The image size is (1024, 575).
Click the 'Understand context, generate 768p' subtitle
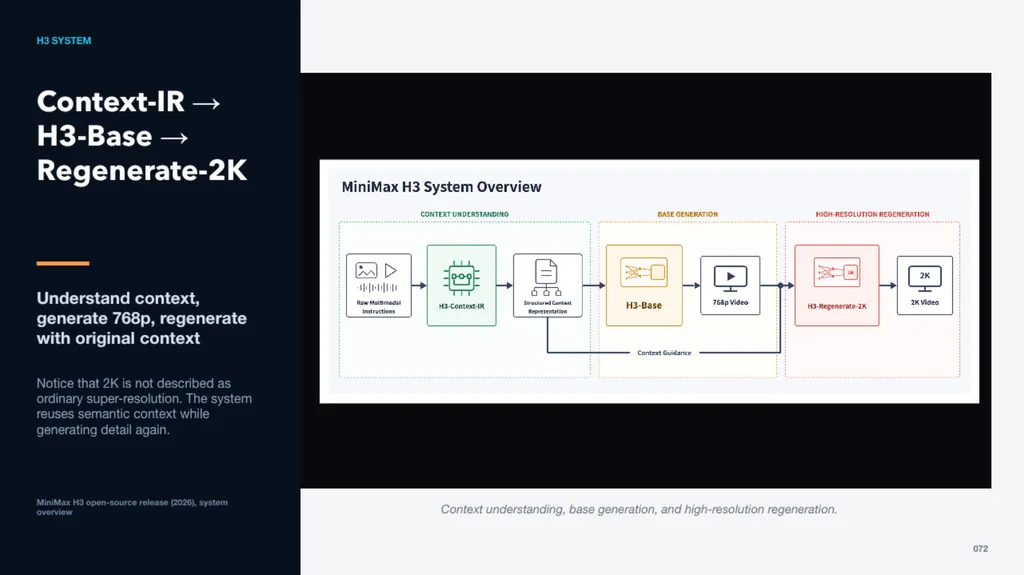pos(142,318)
